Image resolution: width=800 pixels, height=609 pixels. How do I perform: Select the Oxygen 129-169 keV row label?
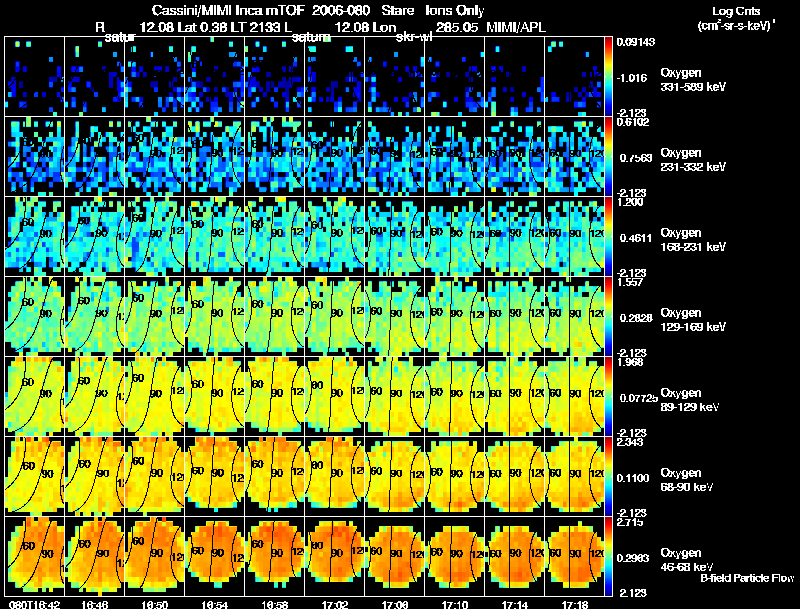click(693, 320)
